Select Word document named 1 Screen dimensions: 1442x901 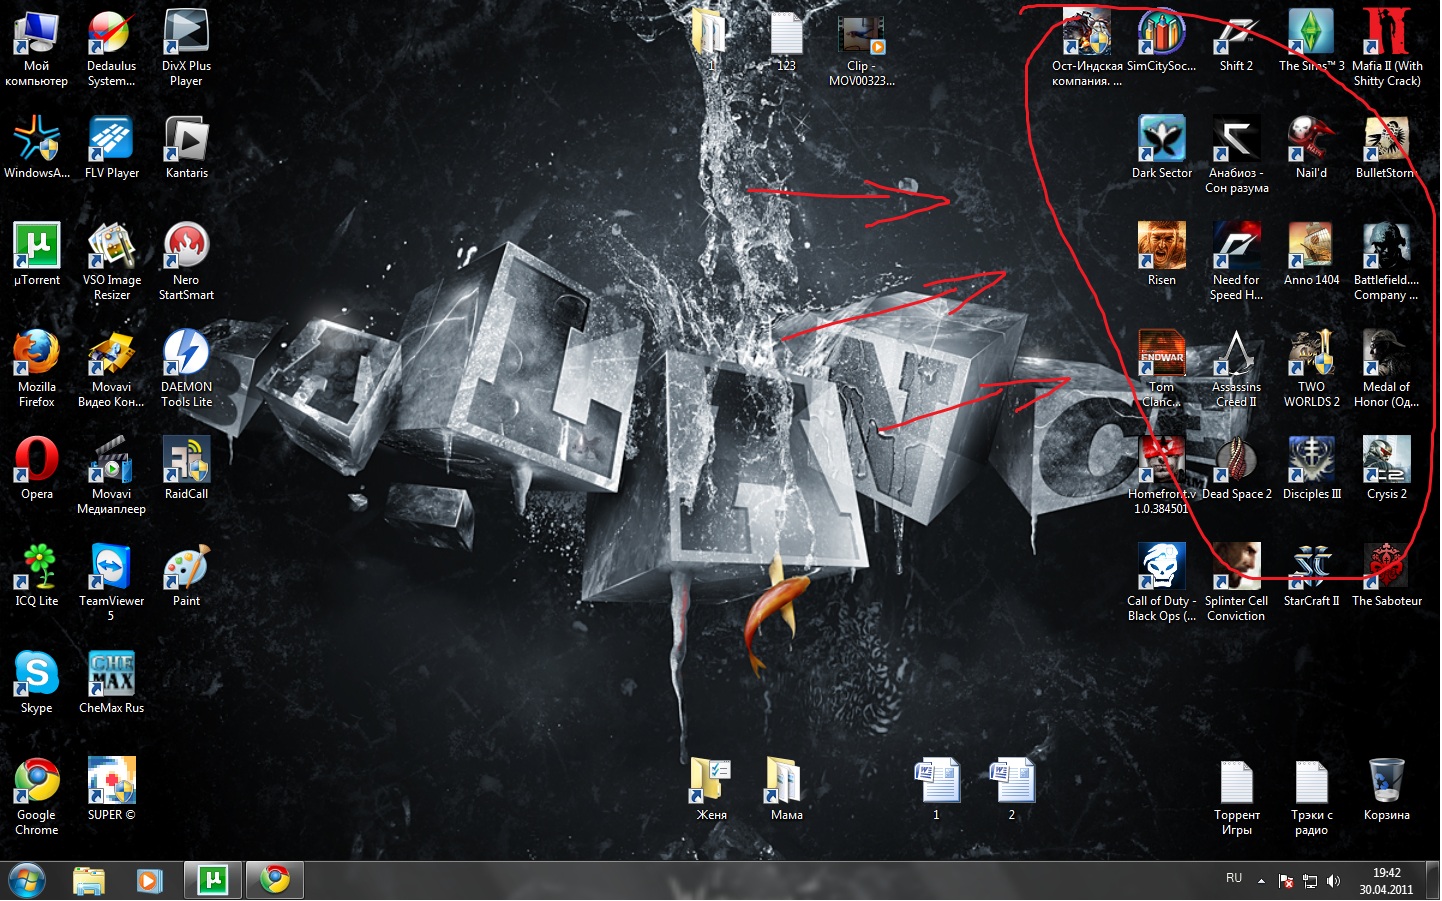click(x=936, y=790)
